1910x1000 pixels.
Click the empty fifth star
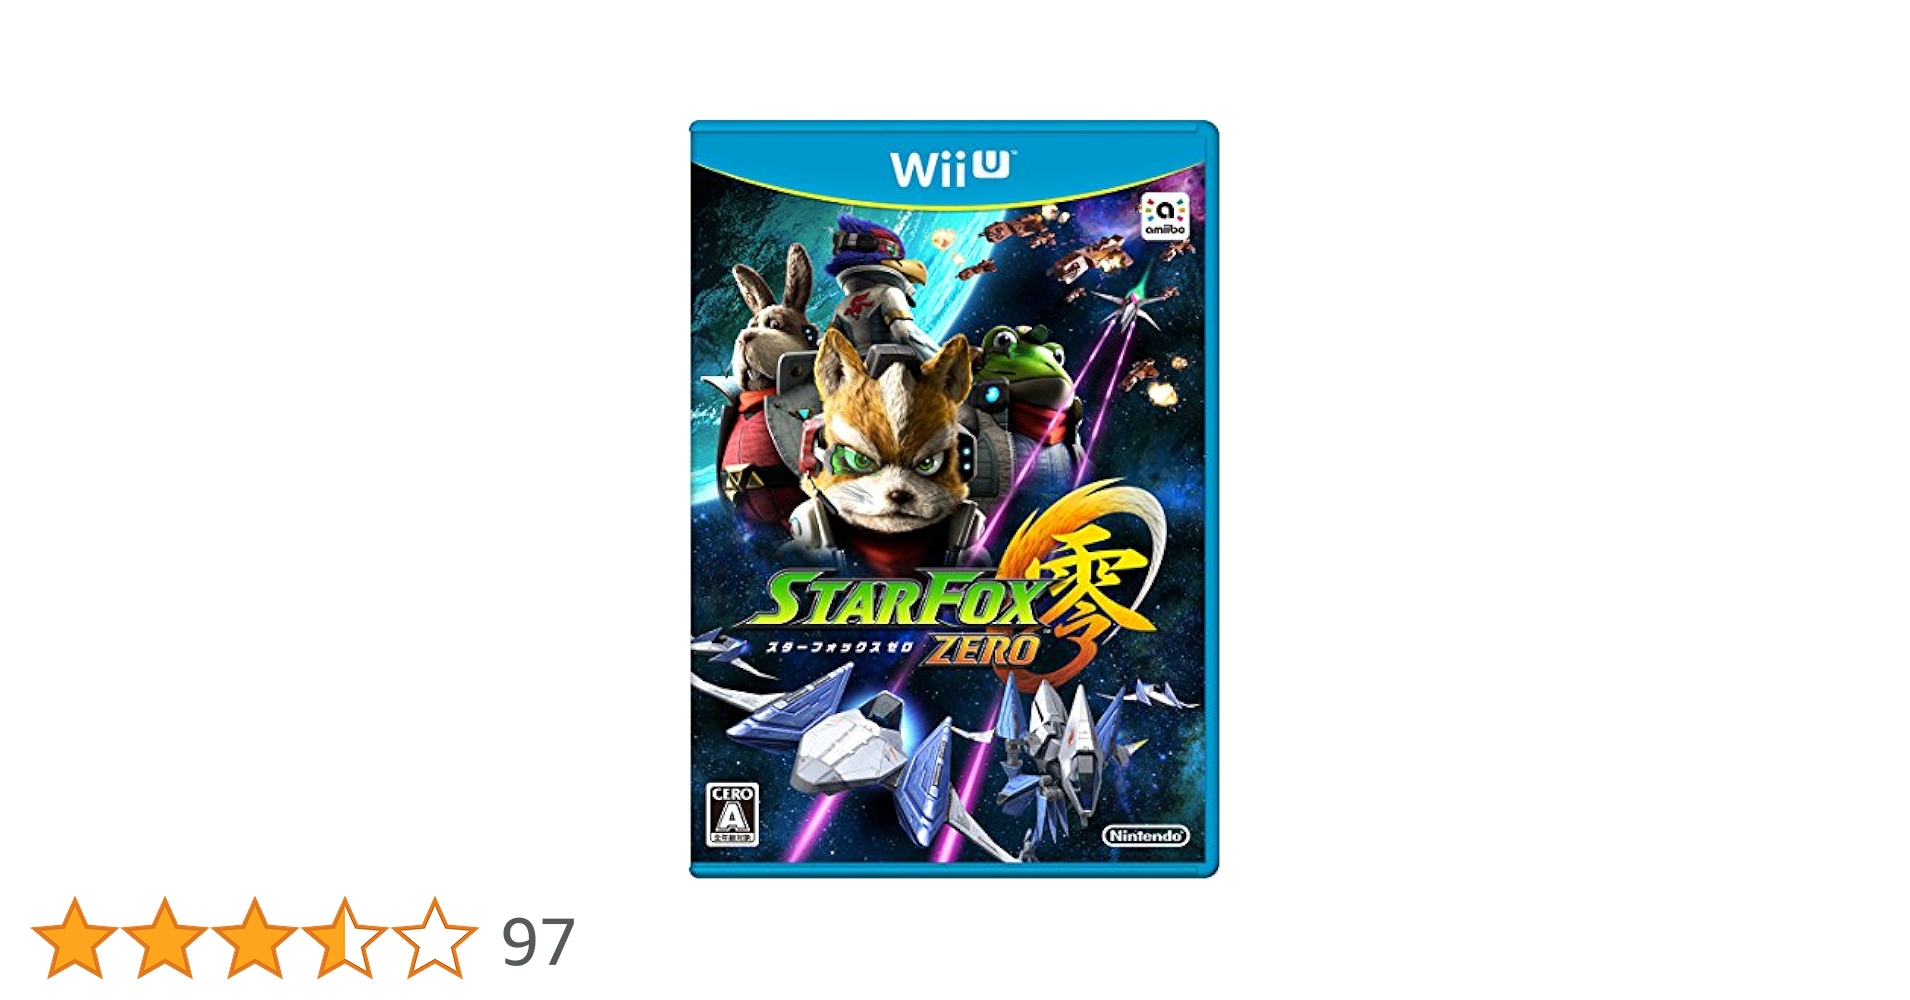[434, 938]
